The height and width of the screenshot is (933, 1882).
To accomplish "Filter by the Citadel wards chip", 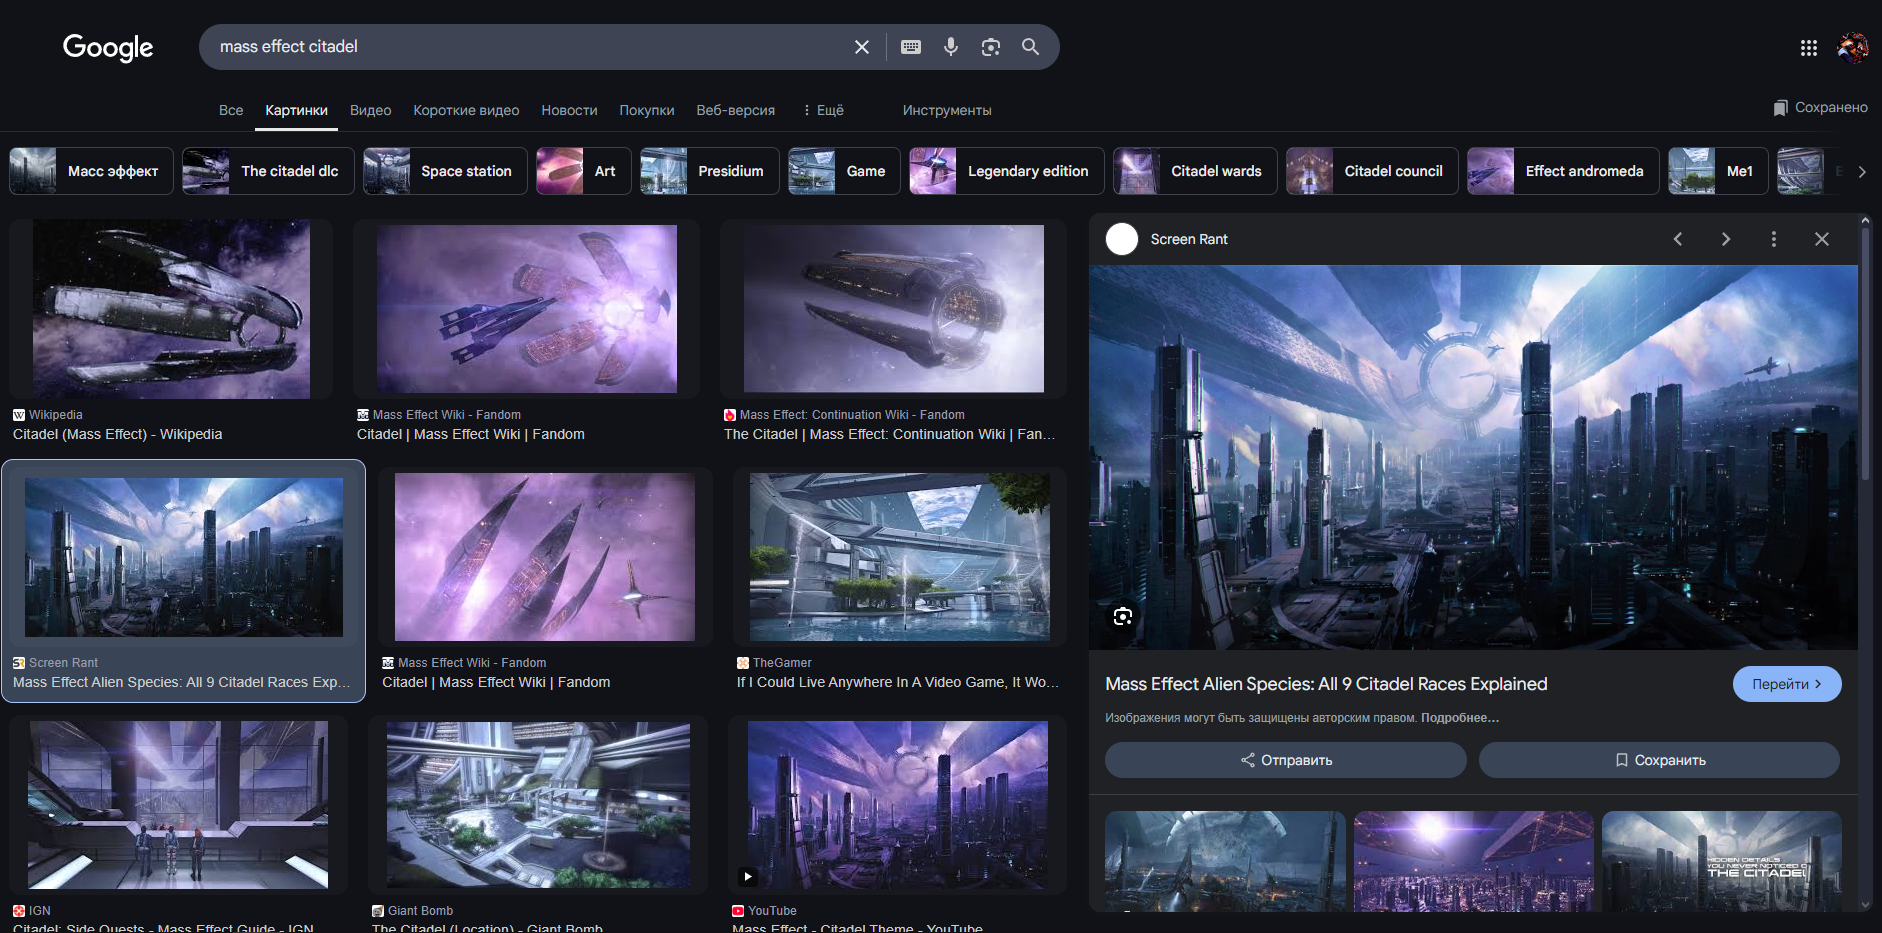I will tap(1195, 171).
